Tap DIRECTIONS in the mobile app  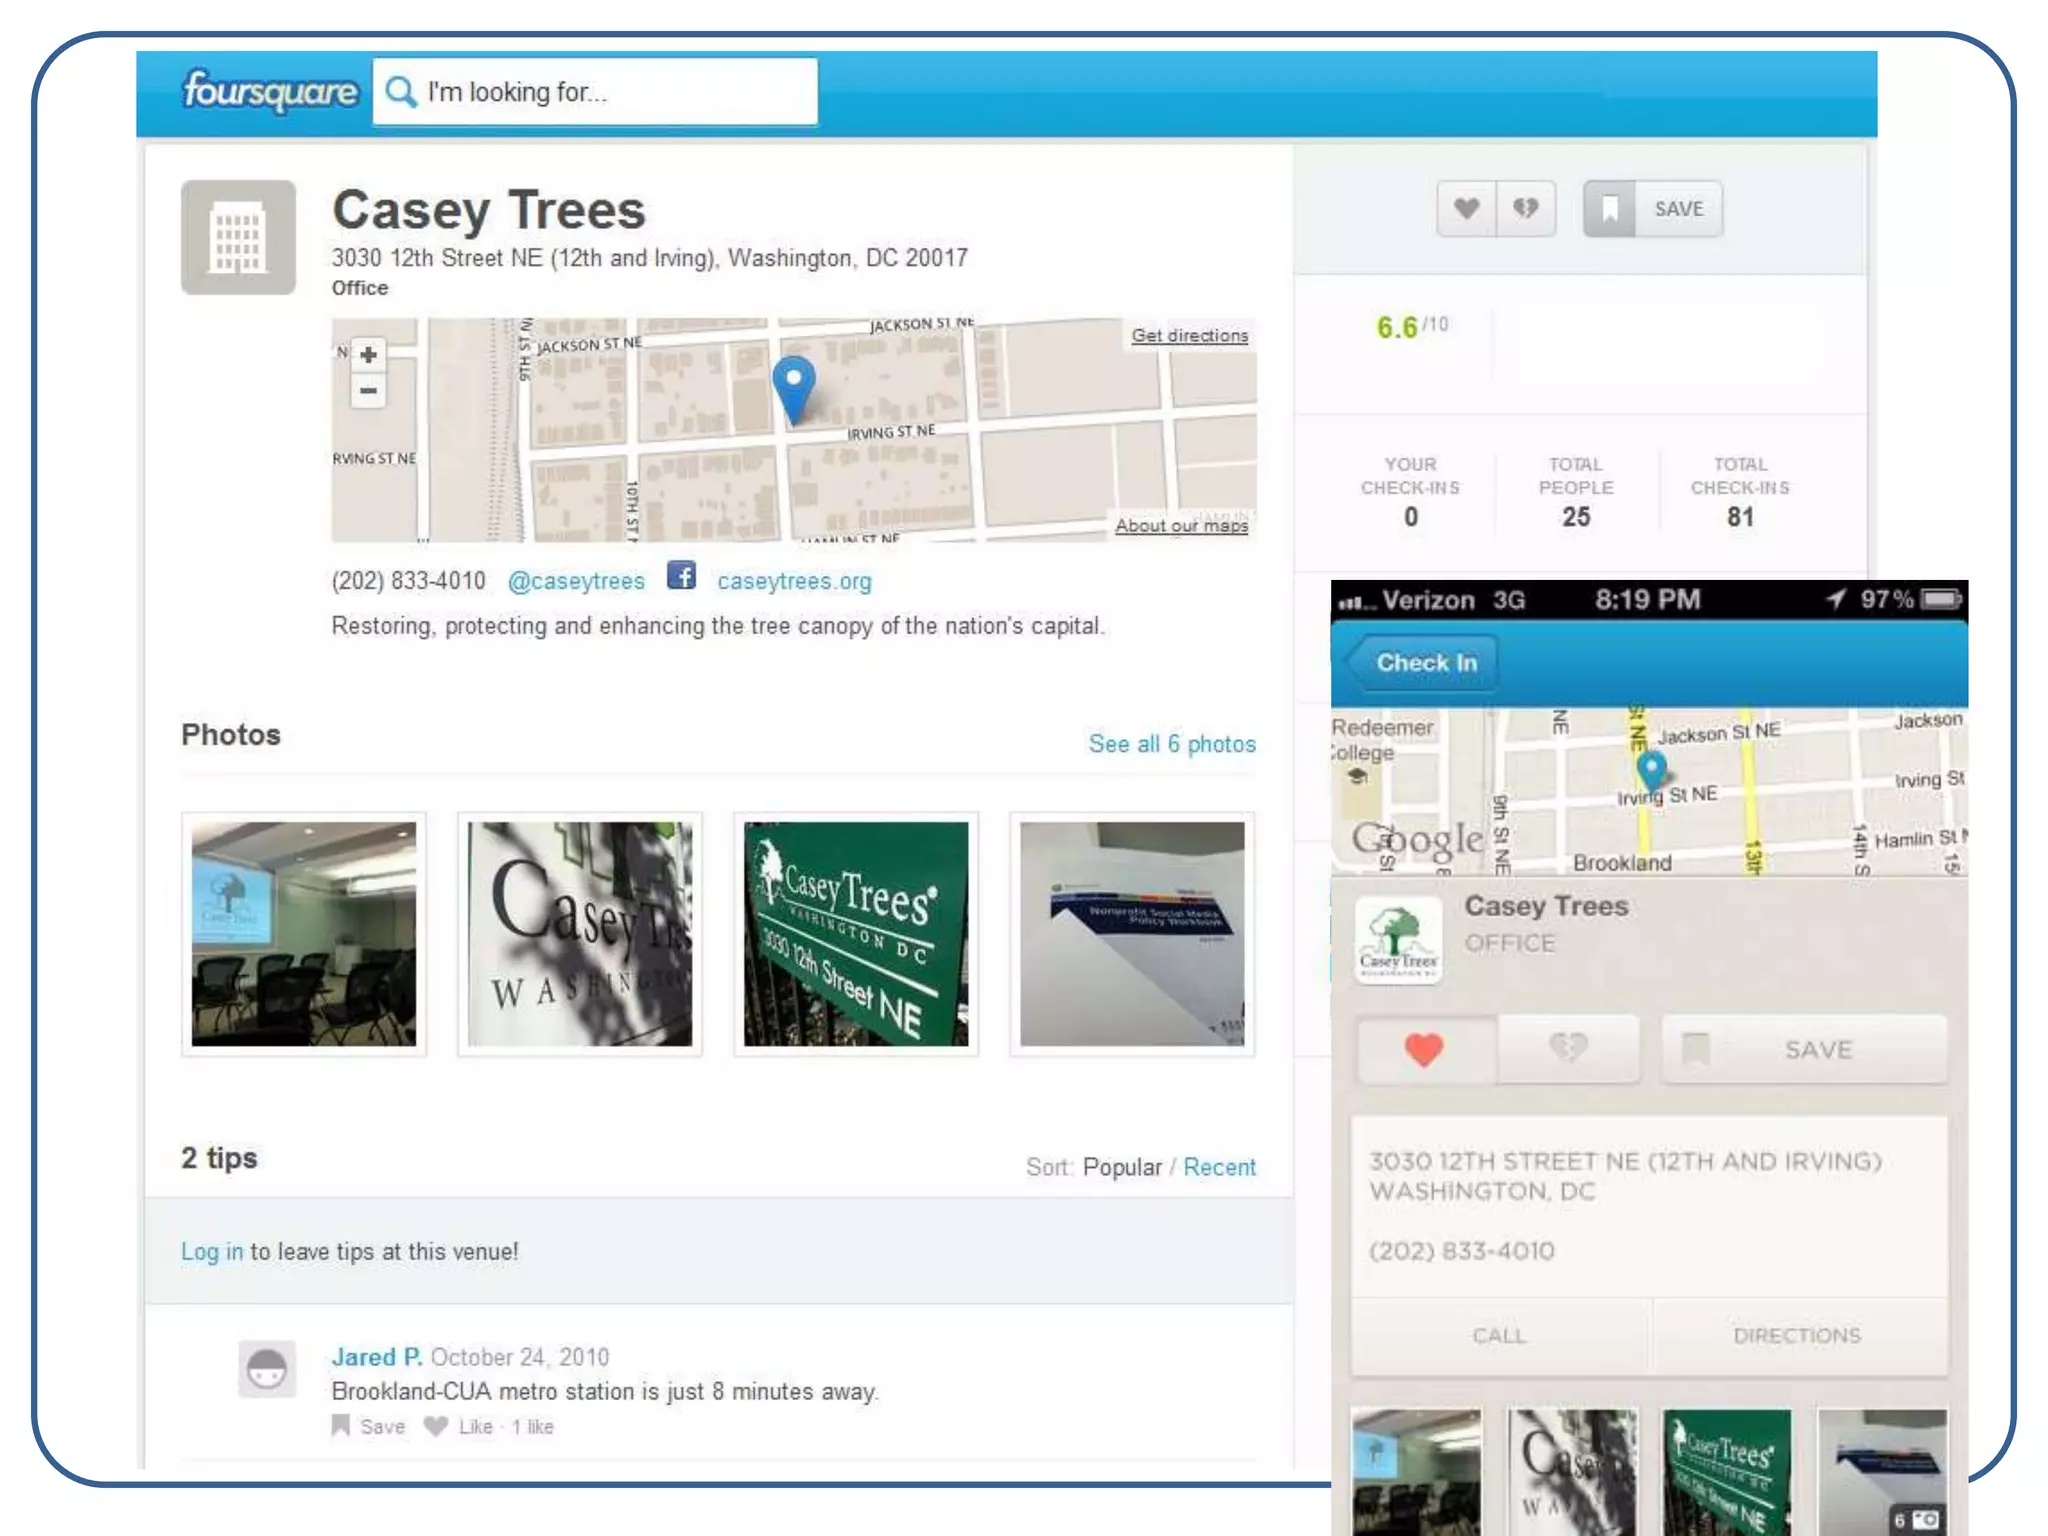coord(1797,1336)
